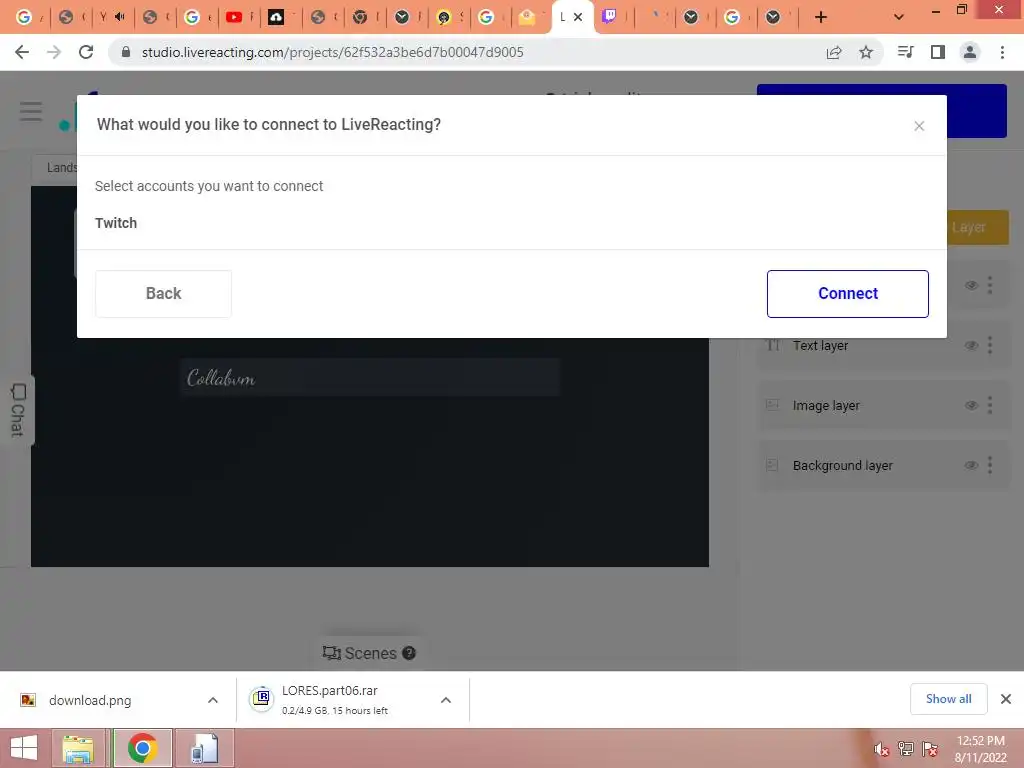Open the hamburger menu in LiveReacting

click(x=31, y=111)
